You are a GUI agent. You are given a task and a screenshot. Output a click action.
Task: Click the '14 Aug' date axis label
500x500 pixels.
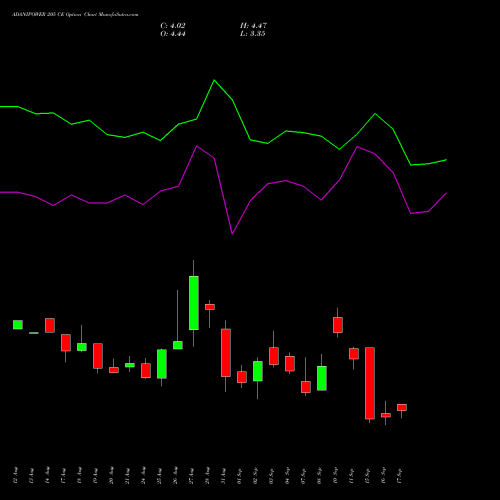click(x=47, y=476)
